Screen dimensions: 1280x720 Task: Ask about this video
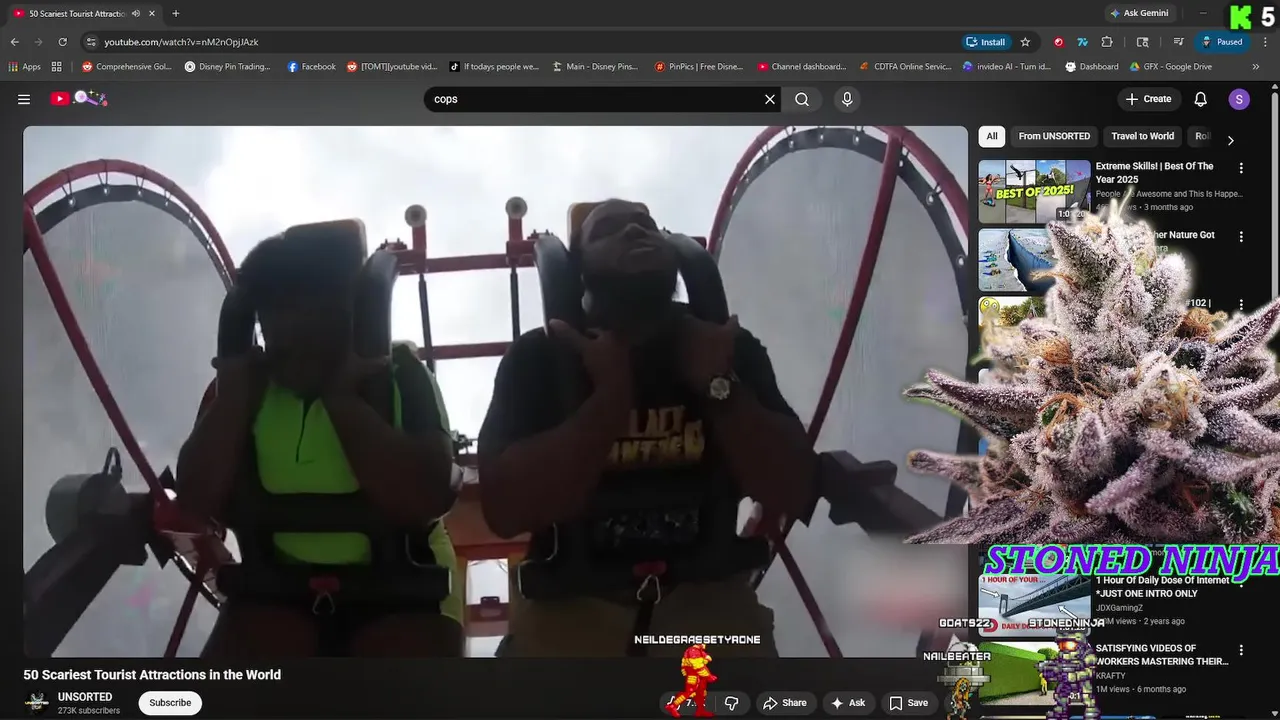[848, 703]
